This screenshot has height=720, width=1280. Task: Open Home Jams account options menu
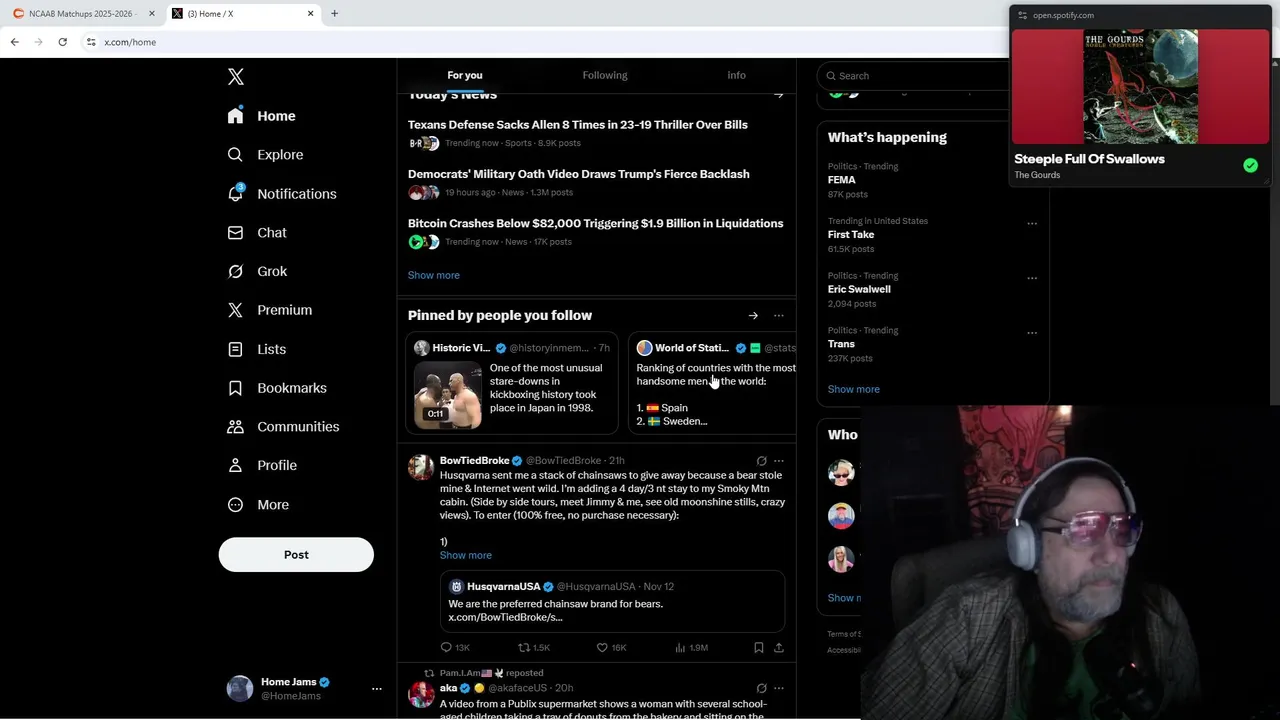click(377, 688)
